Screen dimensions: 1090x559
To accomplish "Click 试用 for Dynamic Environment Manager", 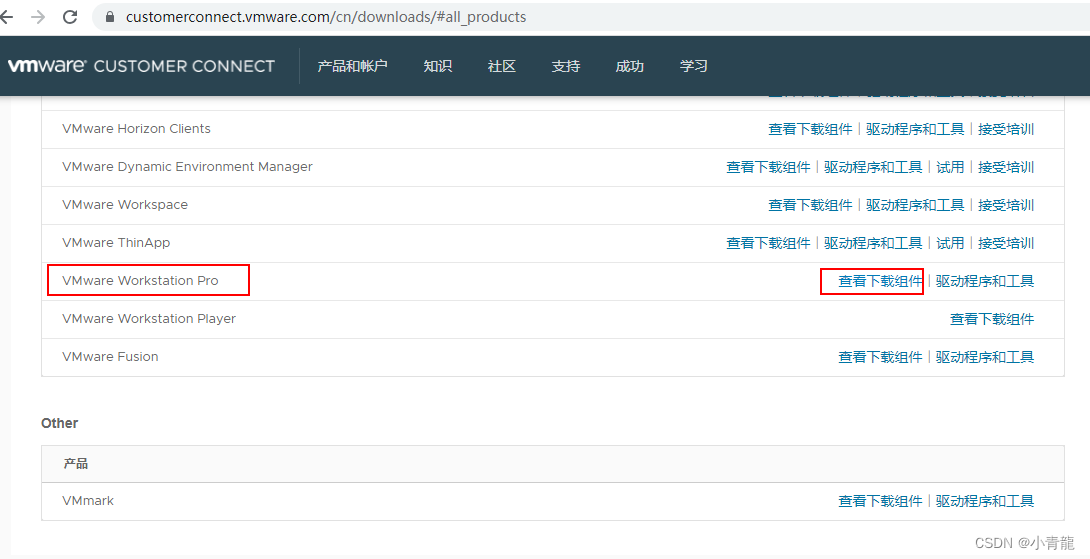I will [950, 168].
